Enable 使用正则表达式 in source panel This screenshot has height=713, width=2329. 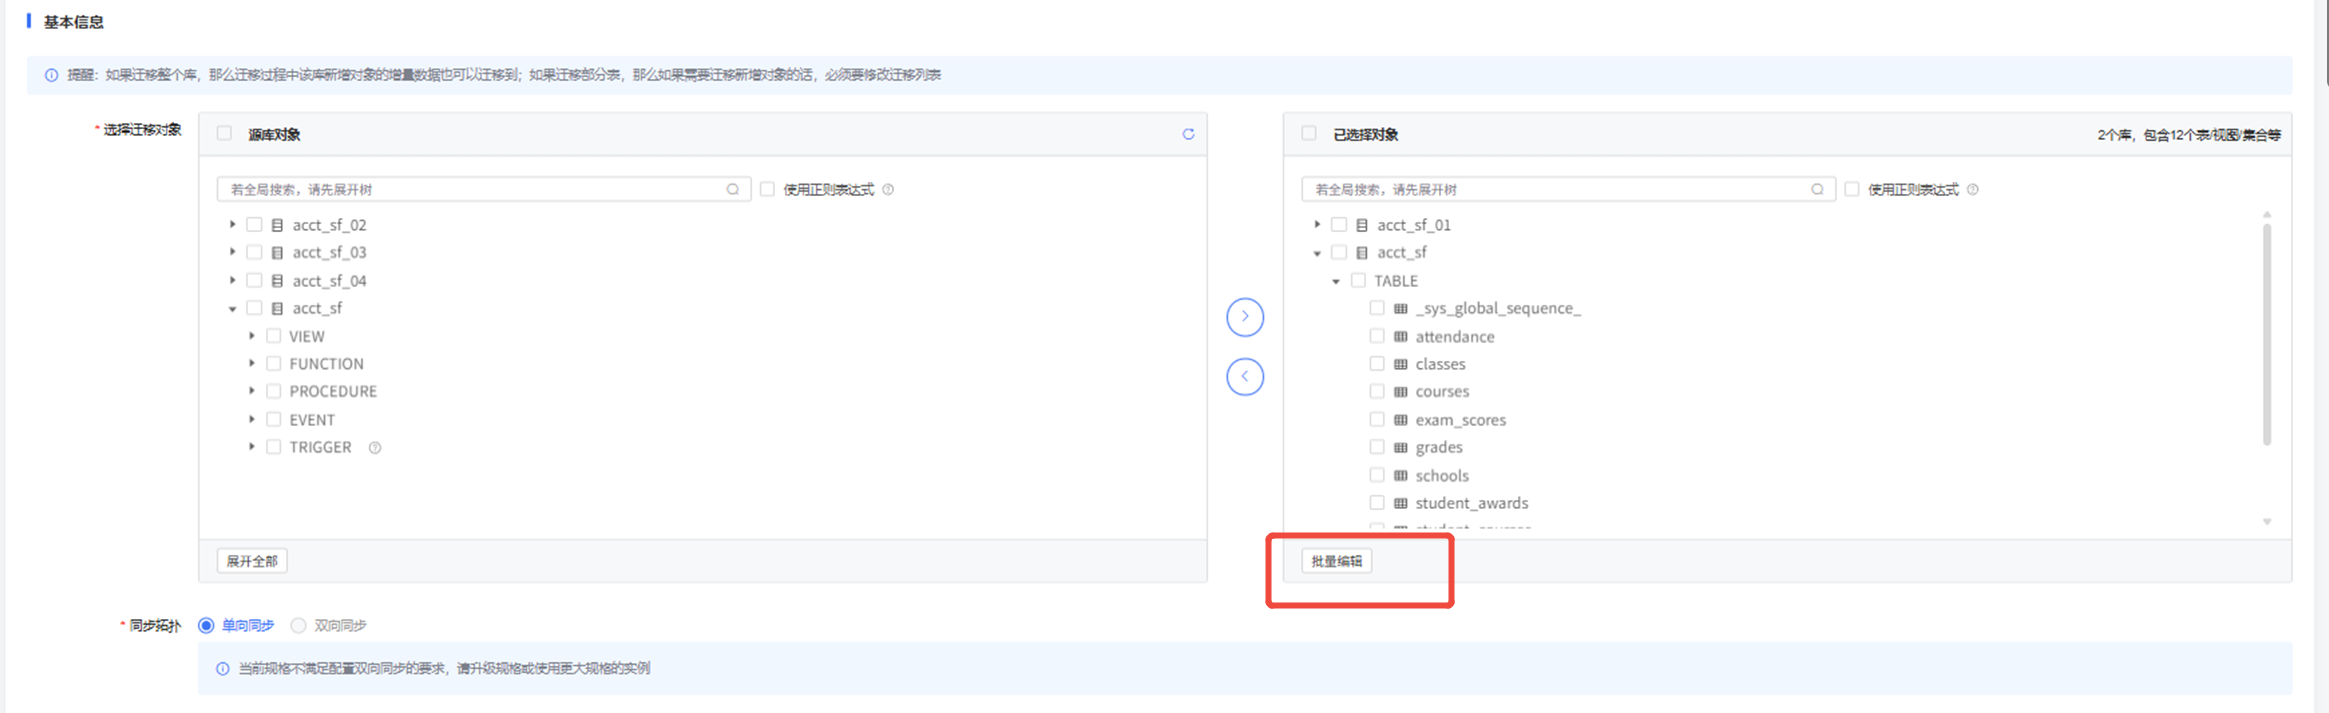click(x=767, y=189)
